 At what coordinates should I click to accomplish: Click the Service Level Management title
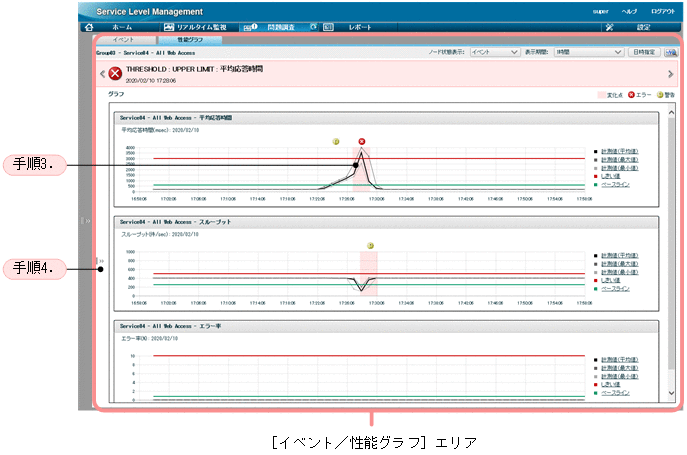pyautogui.click(x=149, y=12)
